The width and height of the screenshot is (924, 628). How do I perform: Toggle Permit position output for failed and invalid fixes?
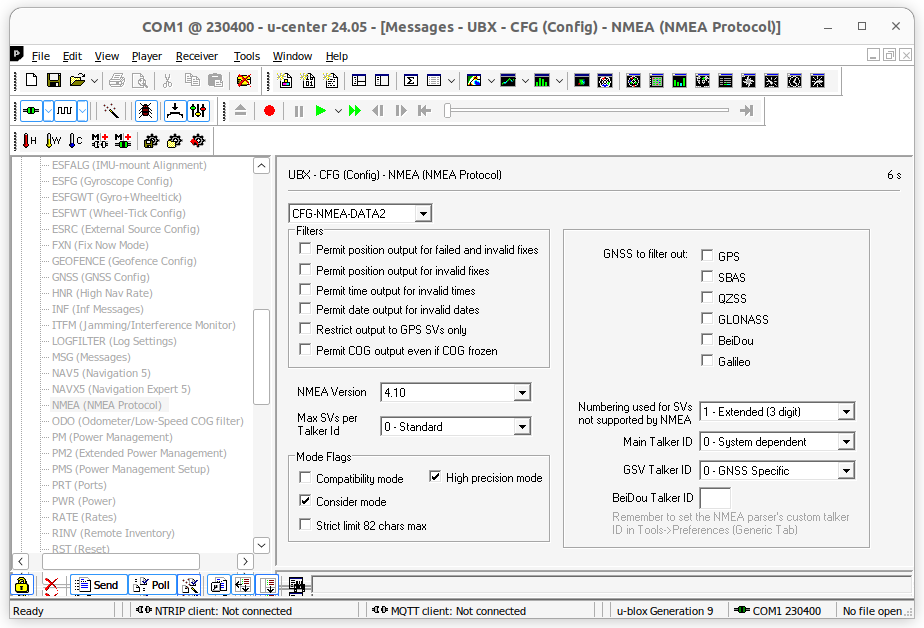tap(305, 249)
